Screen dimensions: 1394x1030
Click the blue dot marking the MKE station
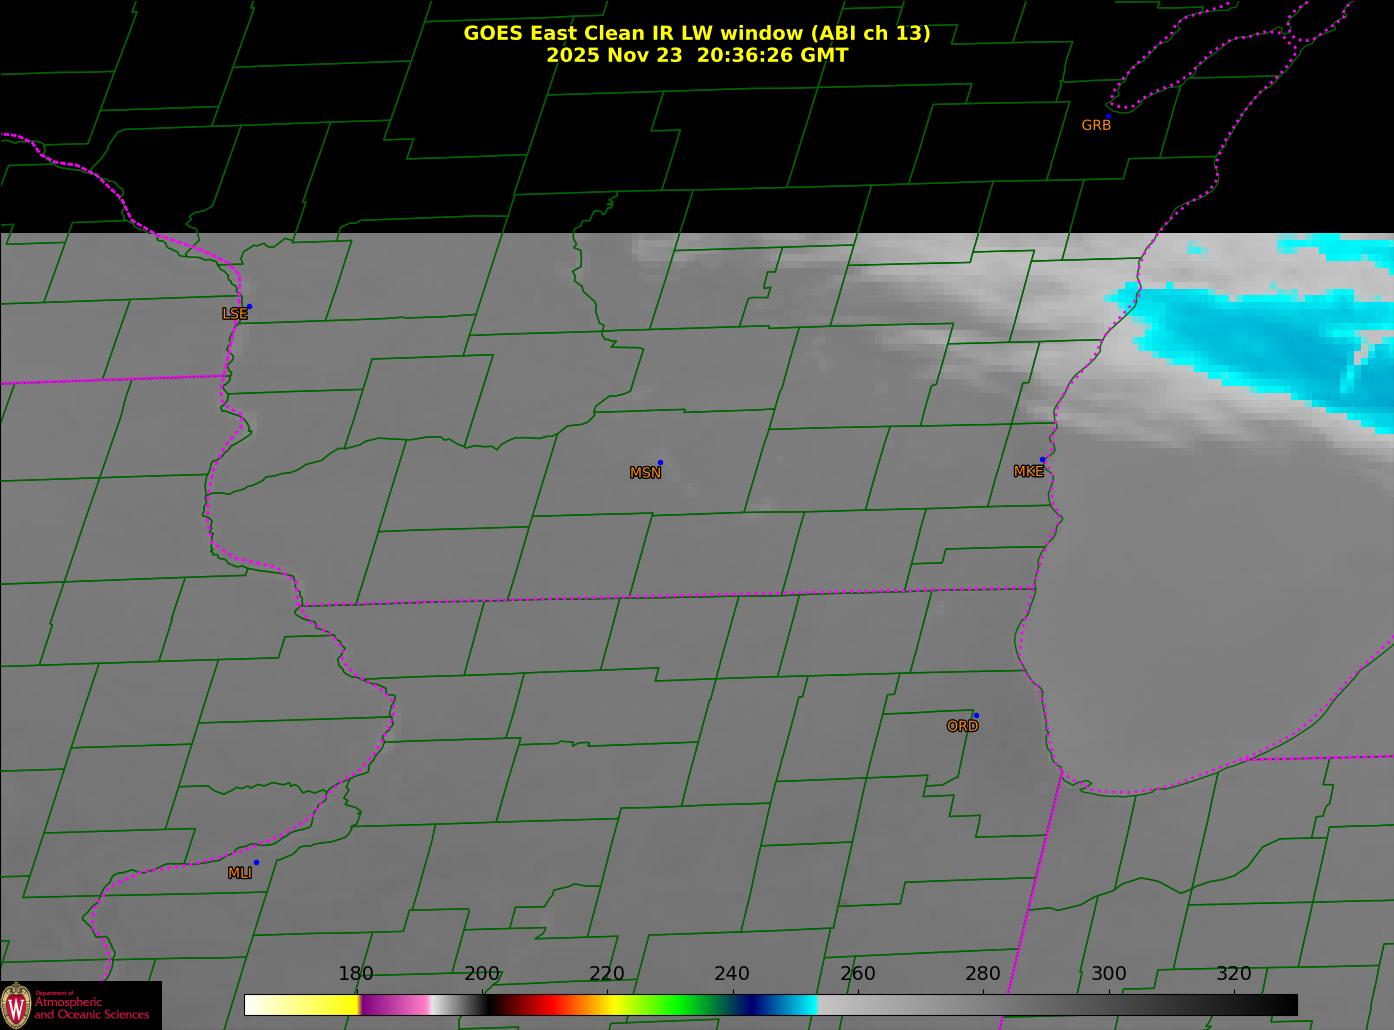click(x=1042, y=460)
